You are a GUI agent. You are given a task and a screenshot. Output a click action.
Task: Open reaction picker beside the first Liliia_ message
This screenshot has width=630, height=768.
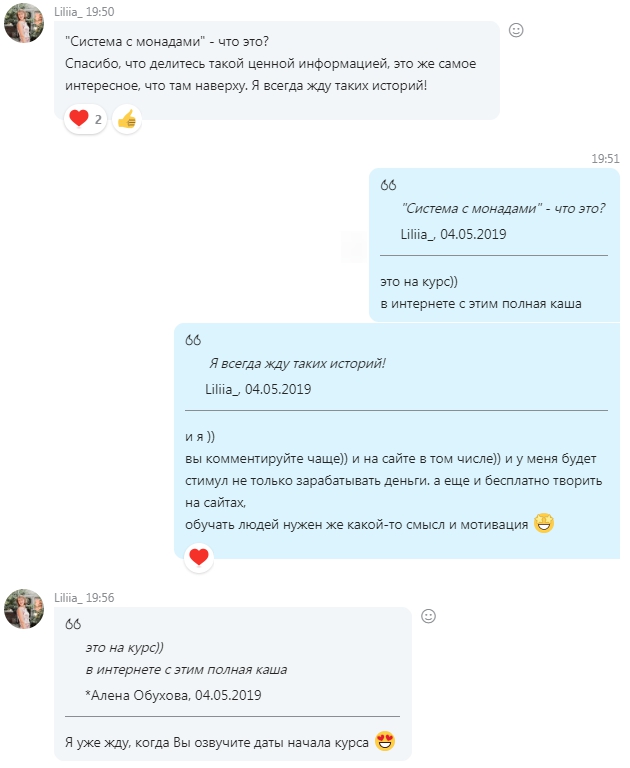click(x=516, y=30)
